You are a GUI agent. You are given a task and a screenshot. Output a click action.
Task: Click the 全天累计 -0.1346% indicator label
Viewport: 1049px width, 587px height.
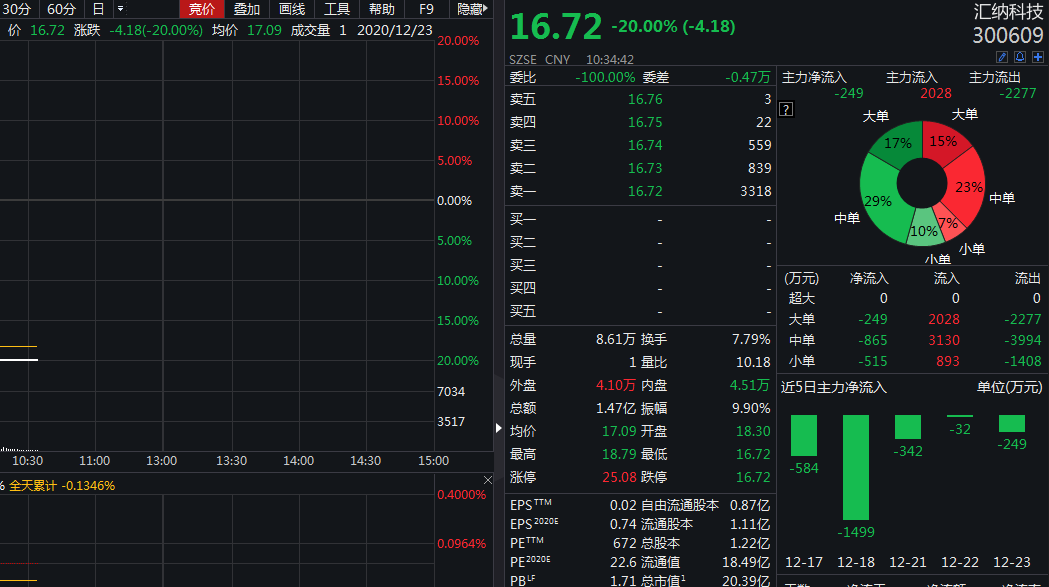pos(62,485)
